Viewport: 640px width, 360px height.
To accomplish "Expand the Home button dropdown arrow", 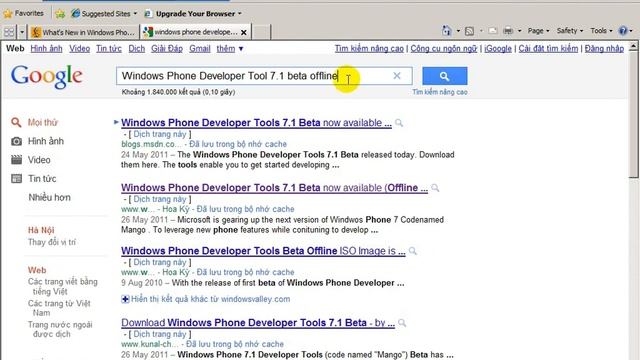I will 458,31.
